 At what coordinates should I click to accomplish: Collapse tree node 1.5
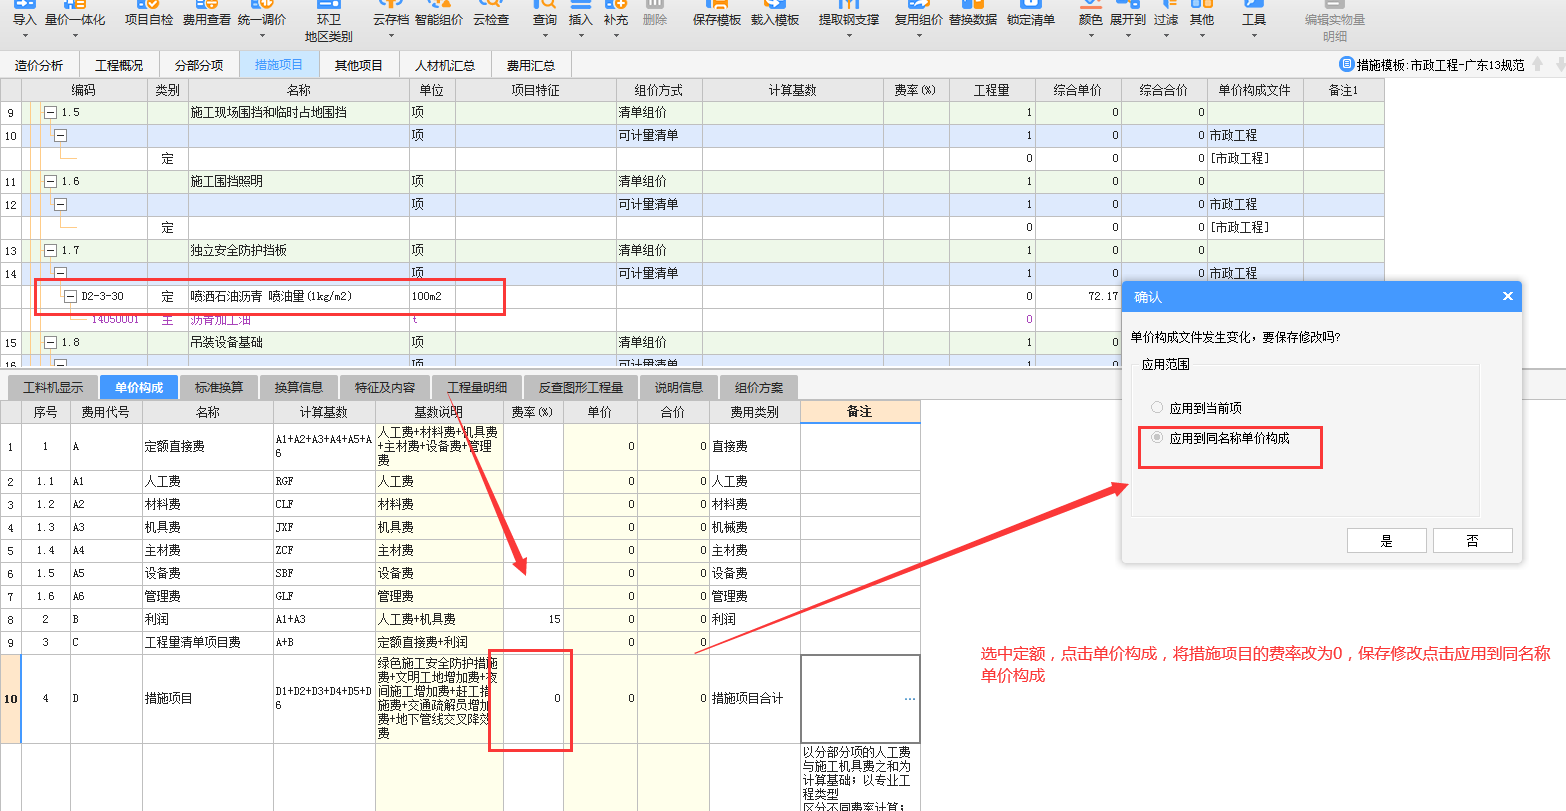pyautogui.click(x=51, y=113)
